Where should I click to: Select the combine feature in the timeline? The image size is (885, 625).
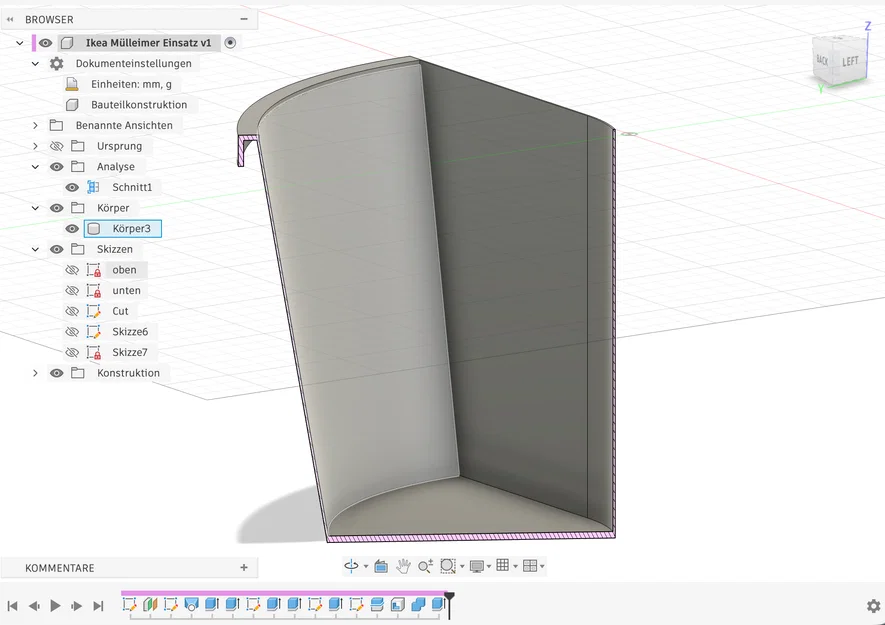click(418, 604)
